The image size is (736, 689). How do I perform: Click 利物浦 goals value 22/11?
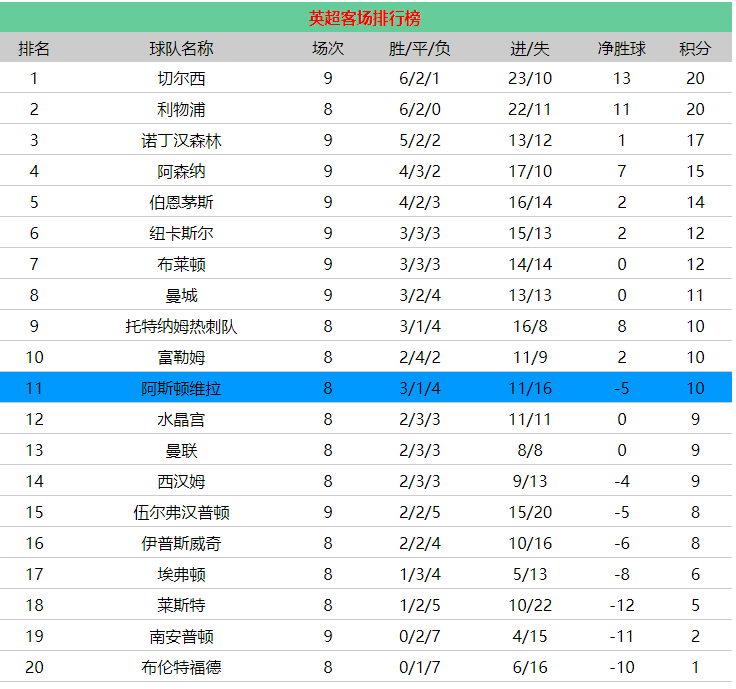530,109
